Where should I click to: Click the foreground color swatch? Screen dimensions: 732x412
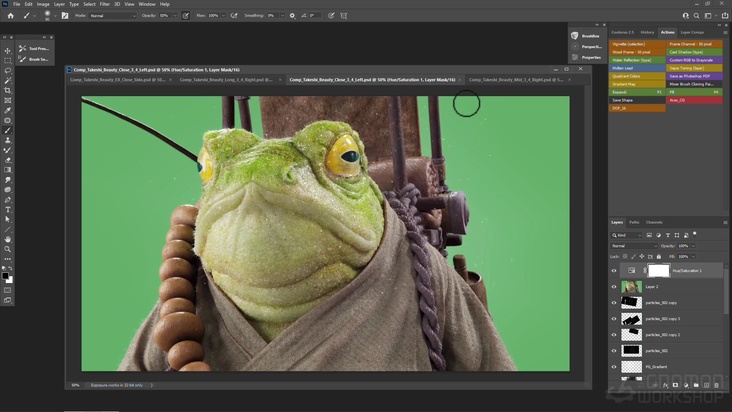click(x=5, y=276)
